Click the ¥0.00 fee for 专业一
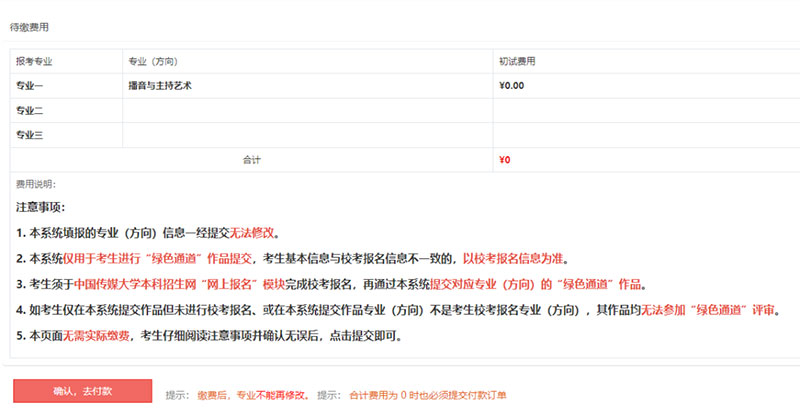 click(x=511, y=85)
